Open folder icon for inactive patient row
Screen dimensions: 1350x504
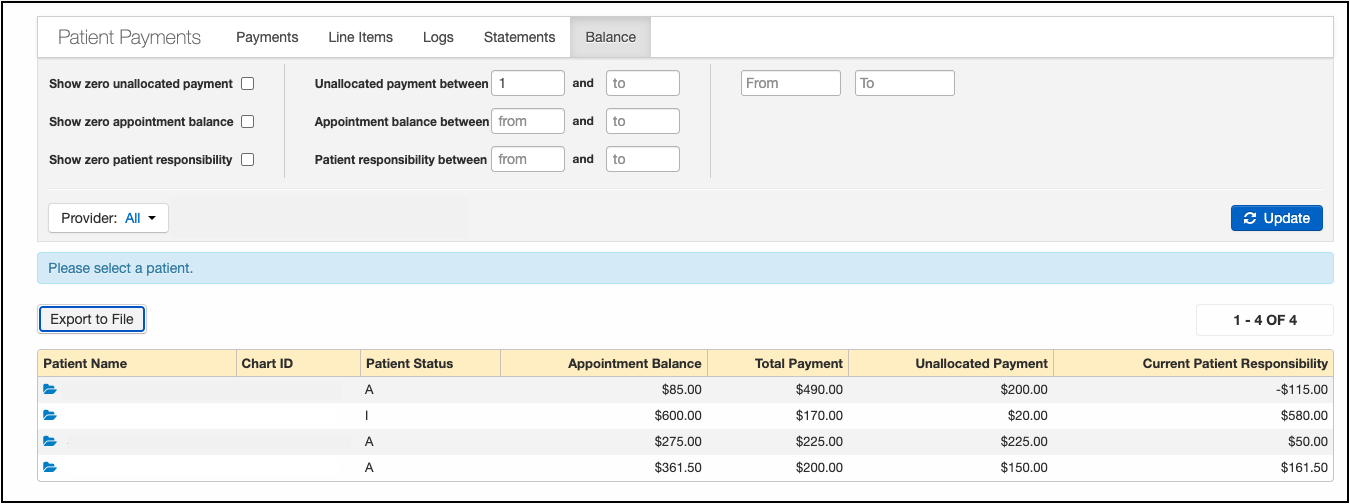click(x=50, y=416)
